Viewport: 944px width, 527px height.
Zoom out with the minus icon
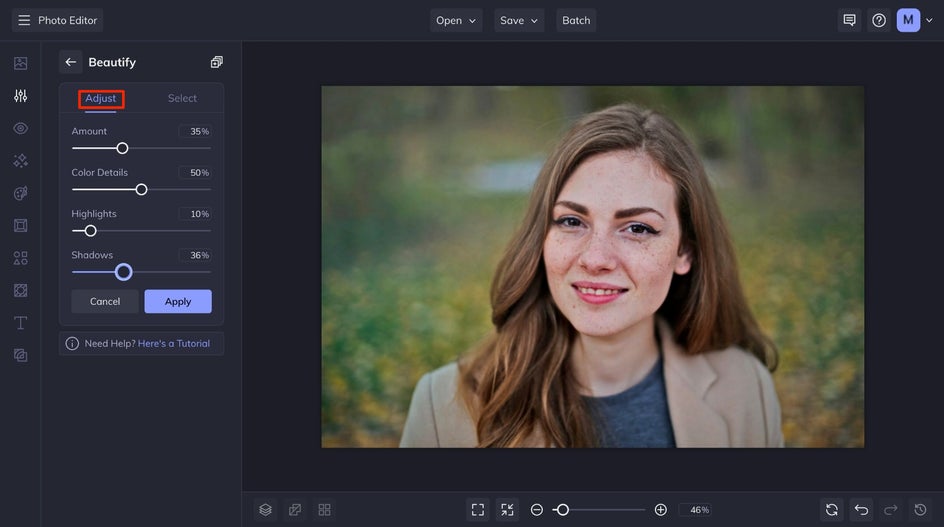(x=536, y=510)
